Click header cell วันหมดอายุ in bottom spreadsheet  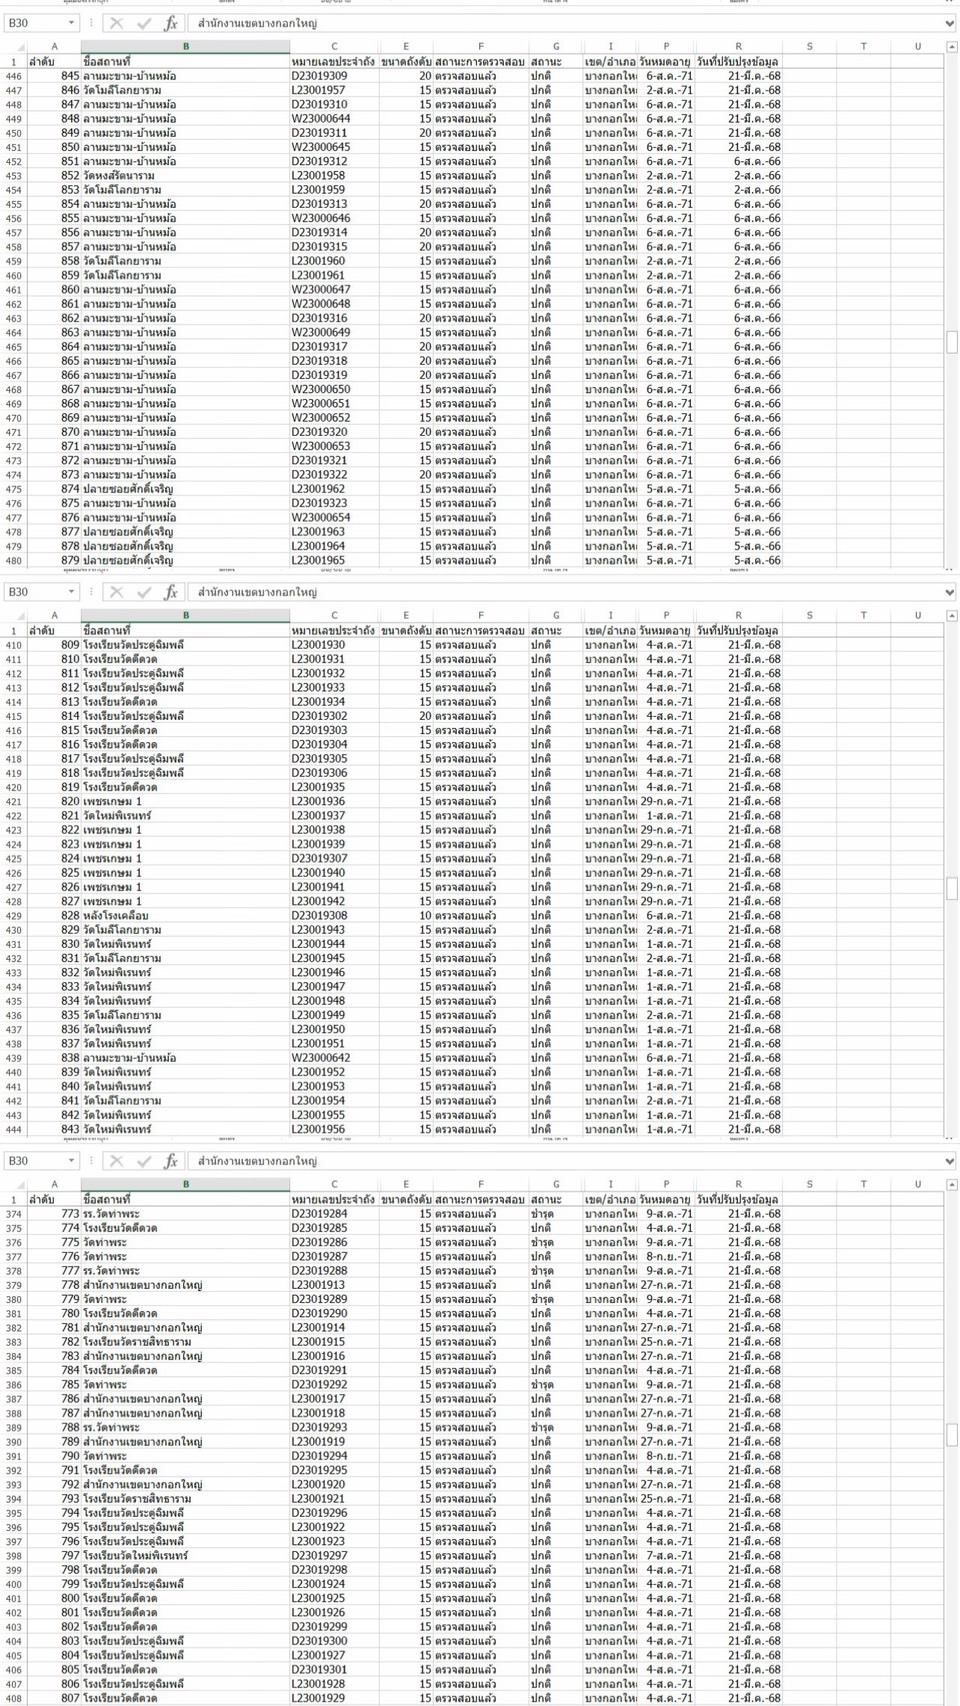tap(666, 1199)
